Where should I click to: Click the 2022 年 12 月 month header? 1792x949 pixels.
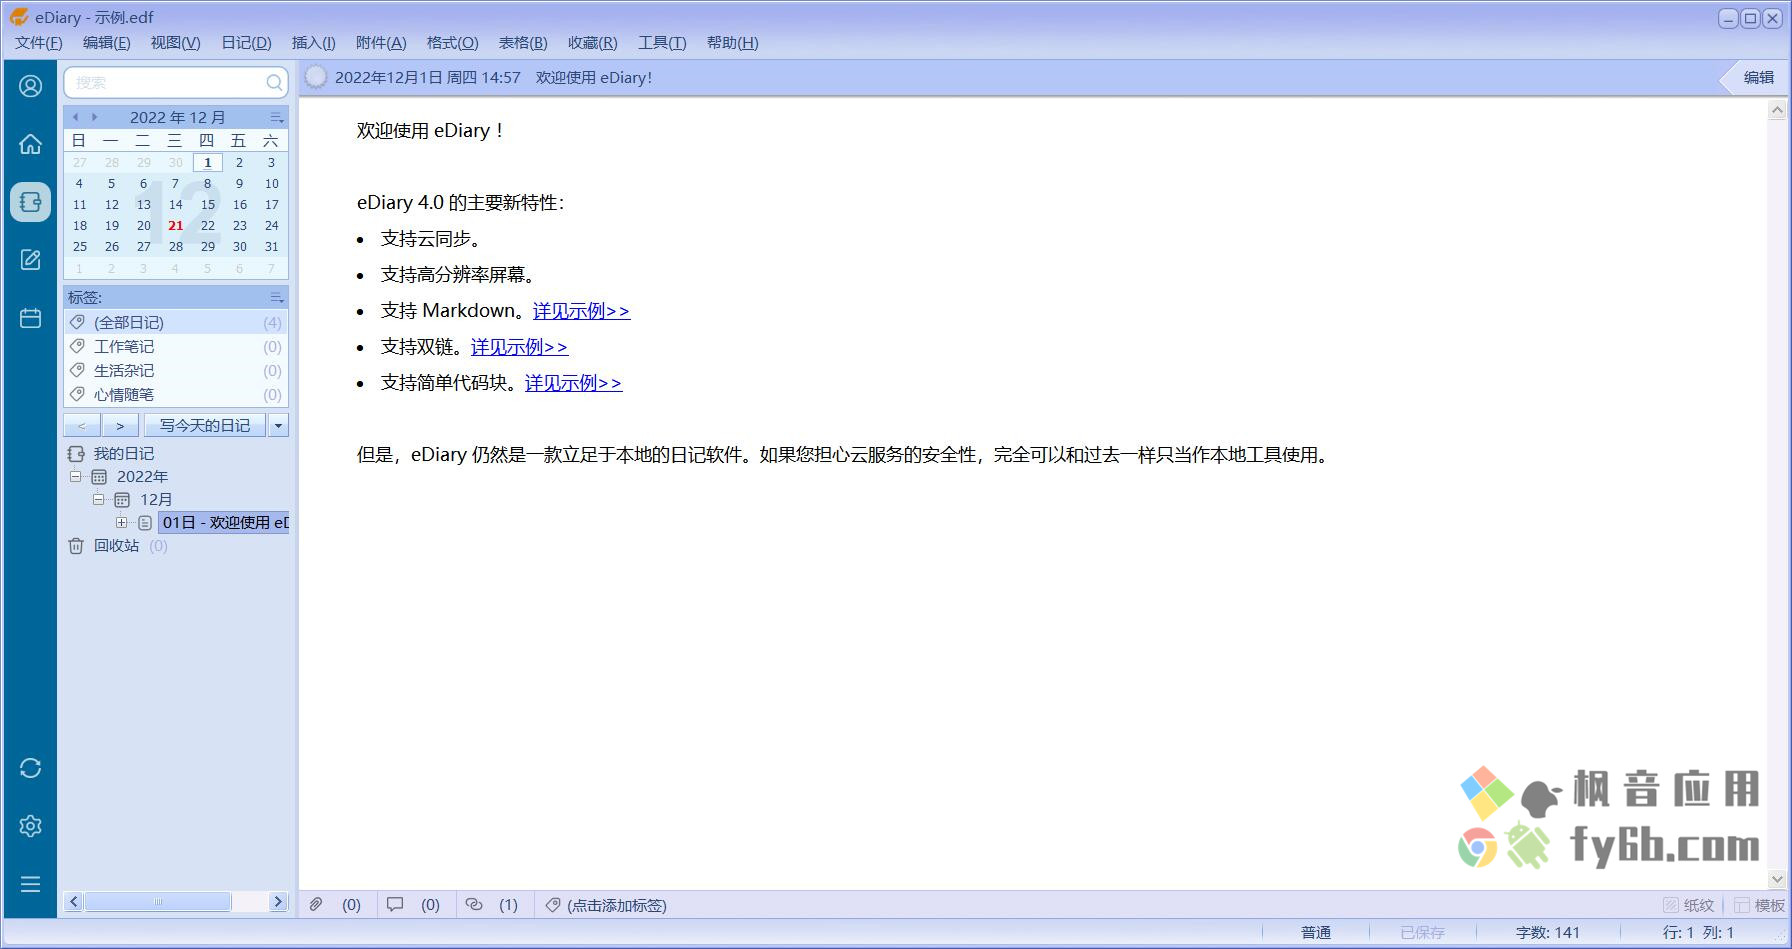[177, 117]
